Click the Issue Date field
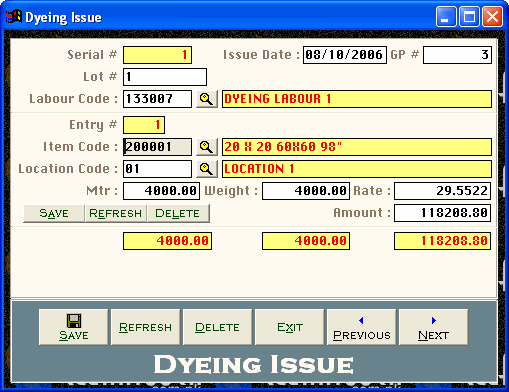This screenshot has width=509, height=392. pos(345,55)
